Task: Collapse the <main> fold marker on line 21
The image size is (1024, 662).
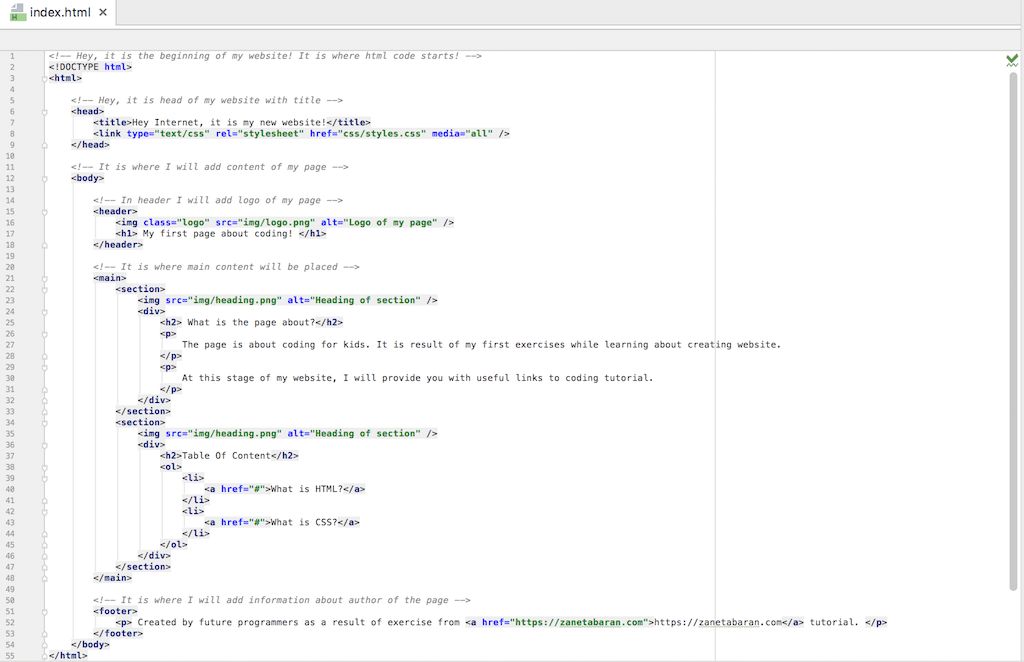Action: [44, 278]
